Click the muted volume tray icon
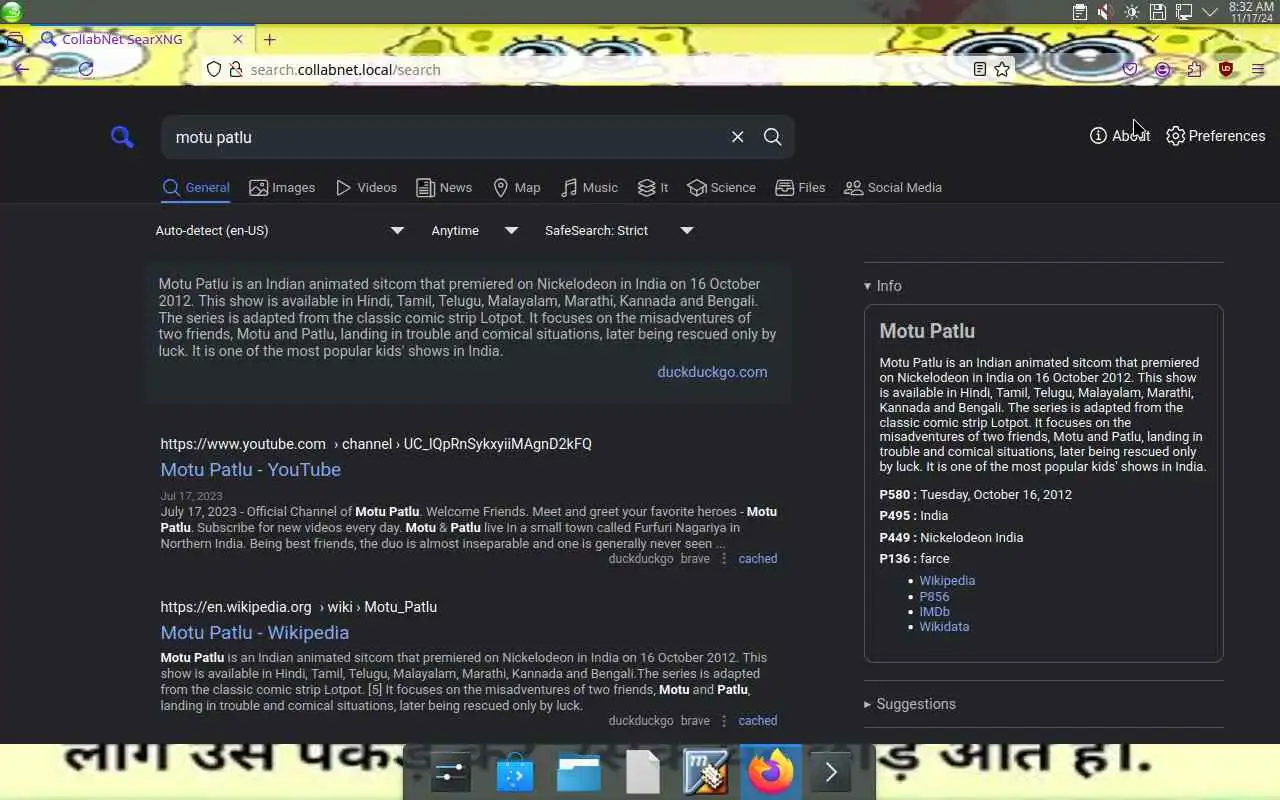The height and width of the screenshot is (800, 1280). tap(1105, 12)
